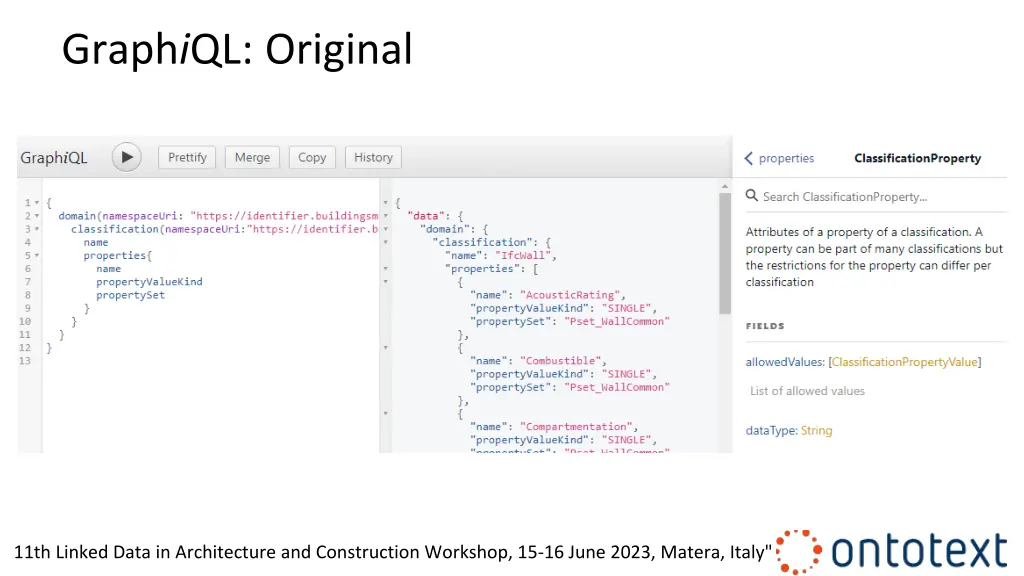
Task: Click the results pane vertical scrollbar thumb
Action: [x=724, y=253]
